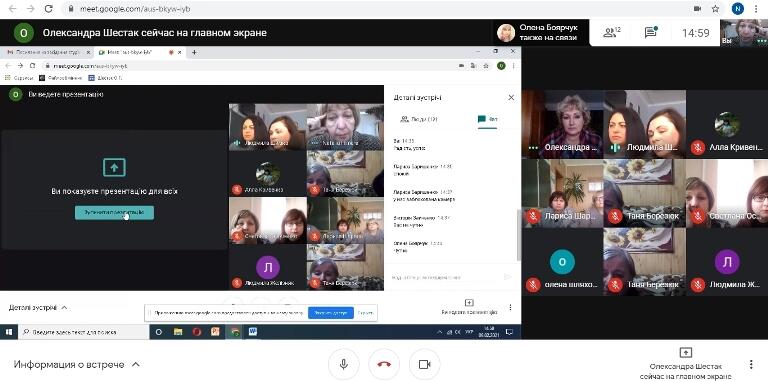Click the camera permission icon in the address bar

coord(697,9)
